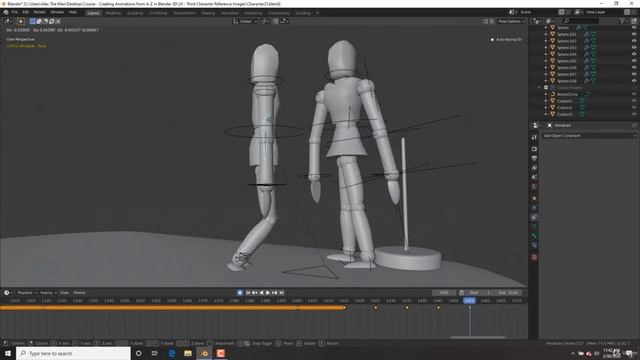The height and width of the screenshot is (360, 640).
Task: Open the Add Object Constraint dropdown
Action: (x=589, y=136)
